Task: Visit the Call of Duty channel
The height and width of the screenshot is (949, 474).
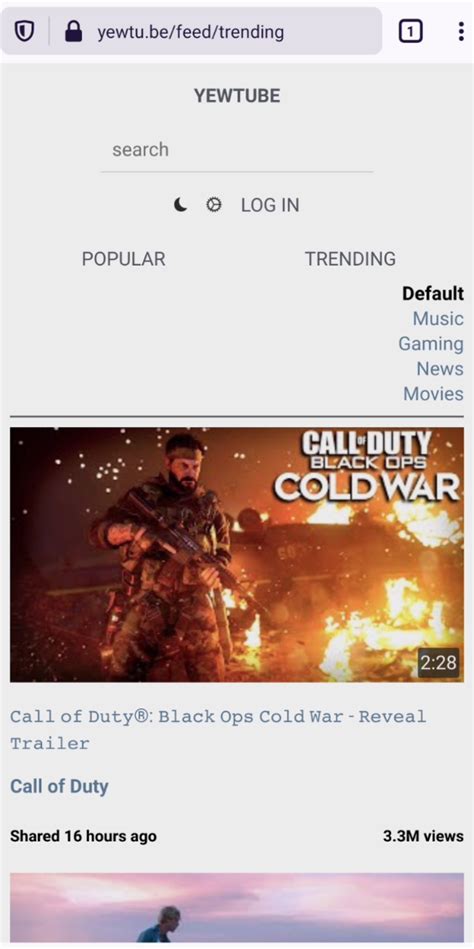Action: point(59,786)
